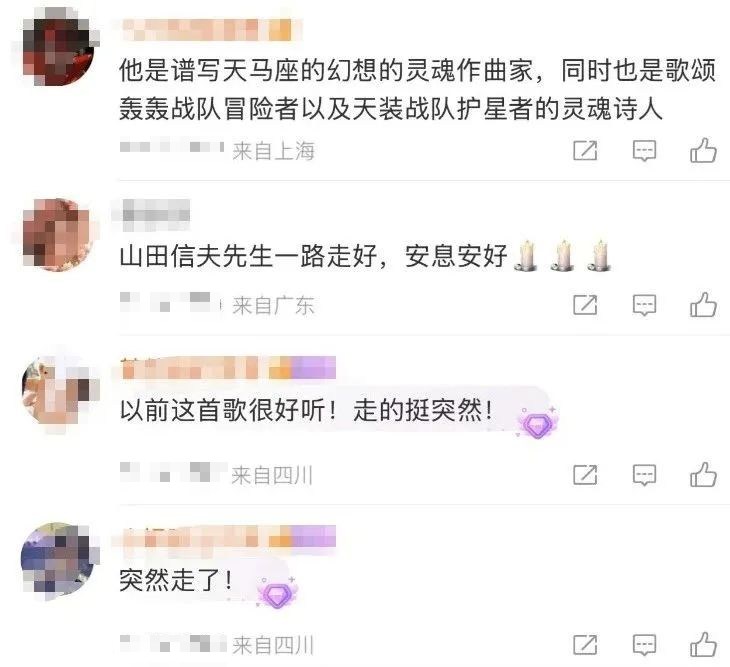Reply to the 上海 comment
Screen dimensions: 730x667
[644, 151]
